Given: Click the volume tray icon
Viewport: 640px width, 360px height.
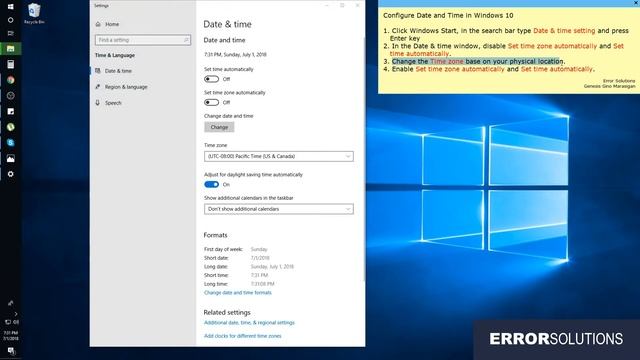Looking at the screenshot, I should 16,322.
